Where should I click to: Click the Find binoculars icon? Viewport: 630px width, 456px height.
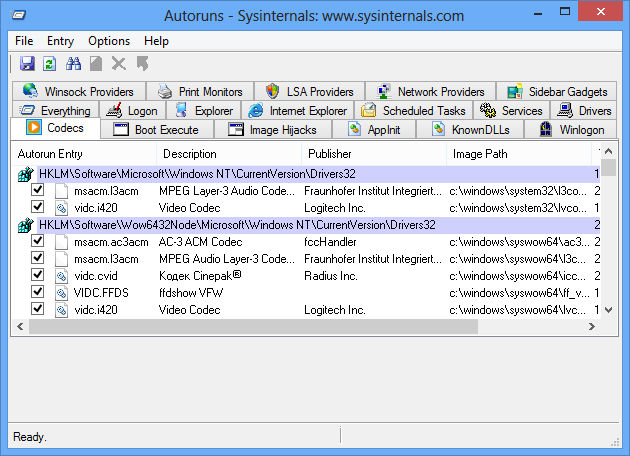(x=73, y=64)
